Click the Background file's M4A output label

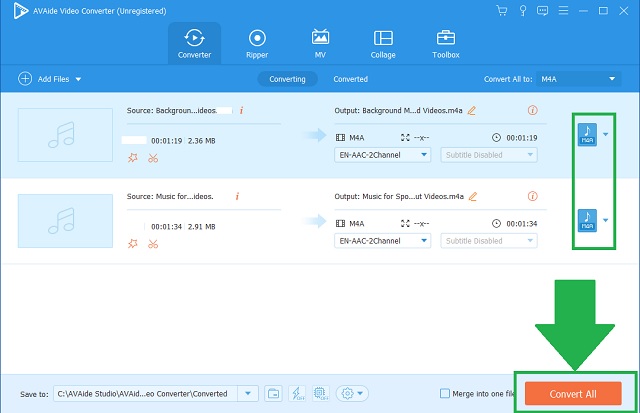click(x=357, y=138)
